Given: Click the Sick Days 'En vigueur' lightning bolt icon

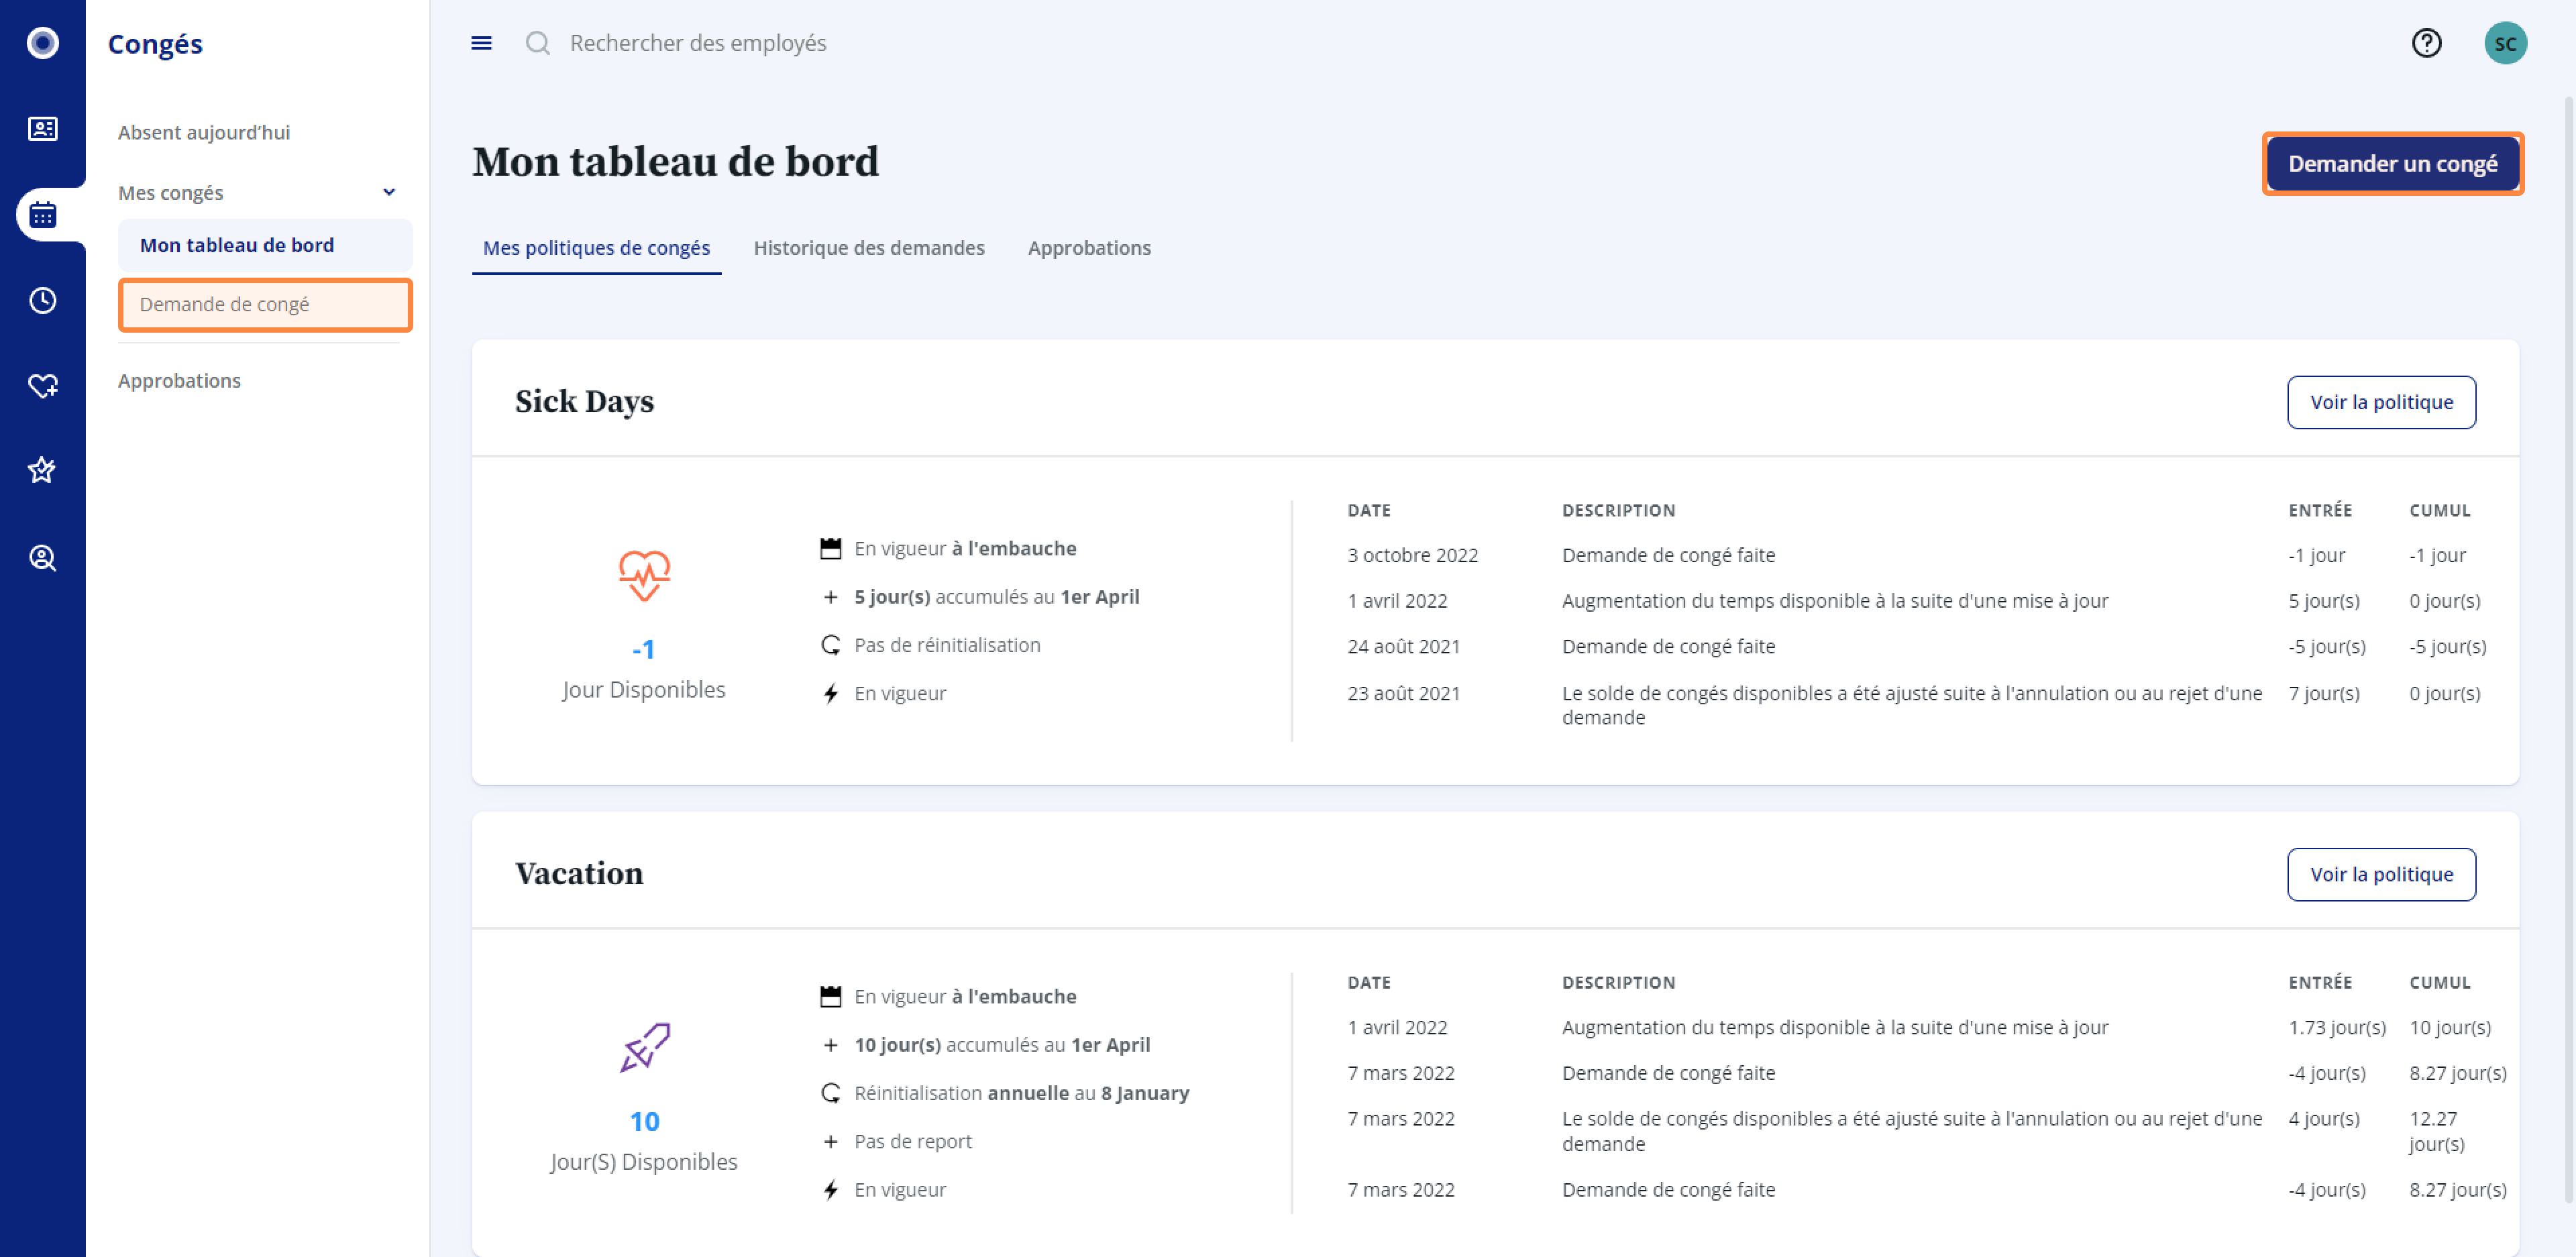Looking at the screenshot, I should [x=830, y=693].
